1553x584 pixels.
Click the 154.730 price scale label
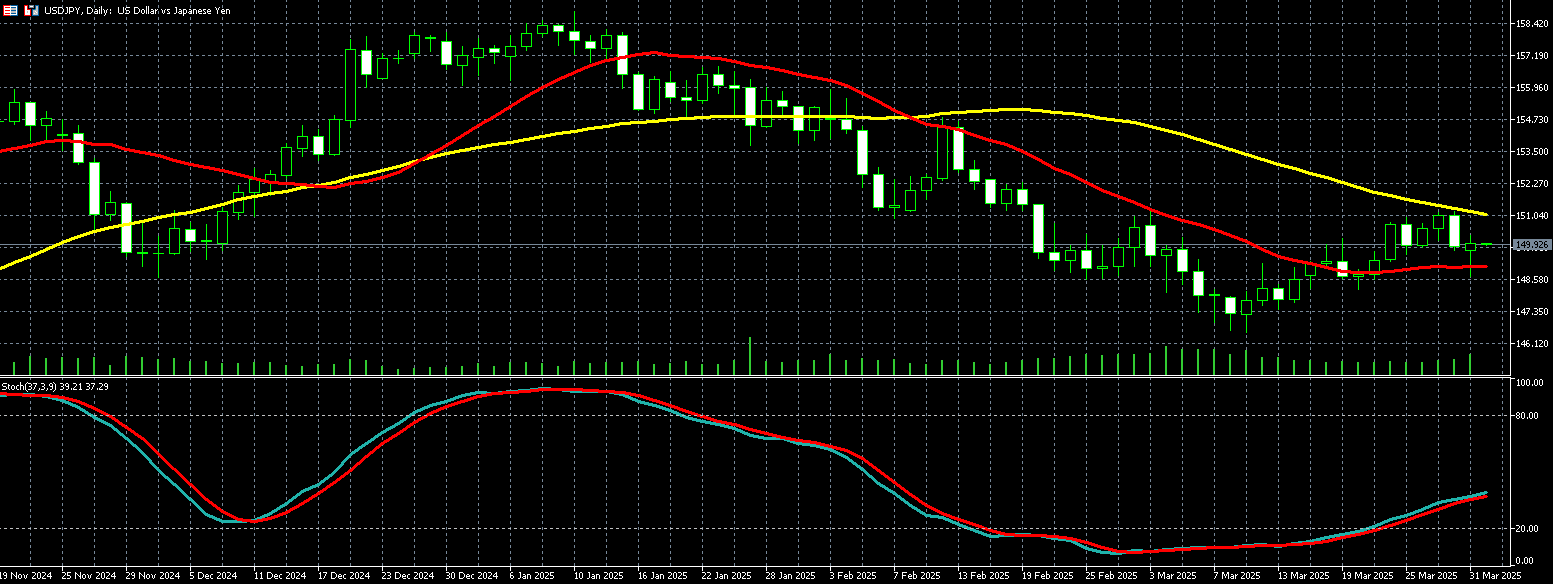[1532, 119]
